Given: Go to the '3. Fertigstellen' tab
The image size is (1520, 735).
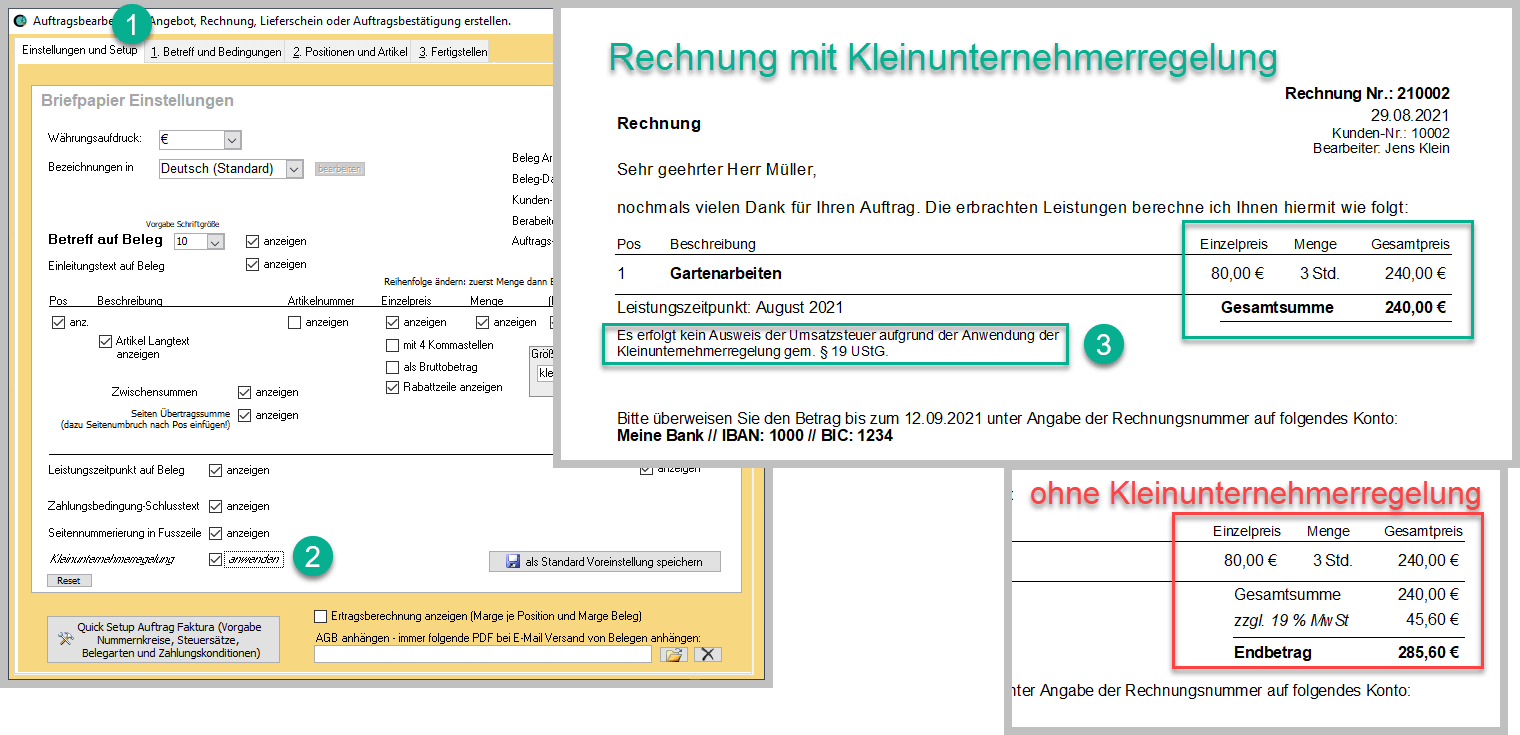Looking at the screenshot, I should click(451, 52).
